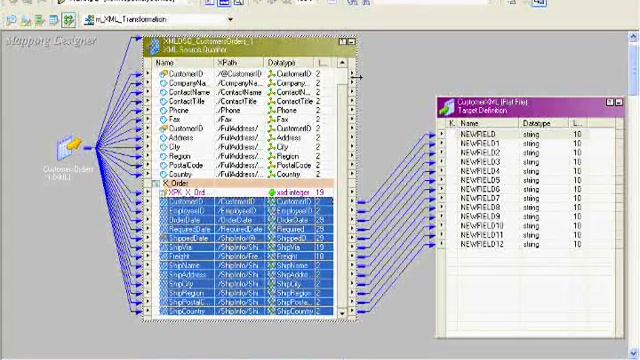Select the X_Order group name
The width and height of the screenshot is (640, 360).
(x=176, y=183)
